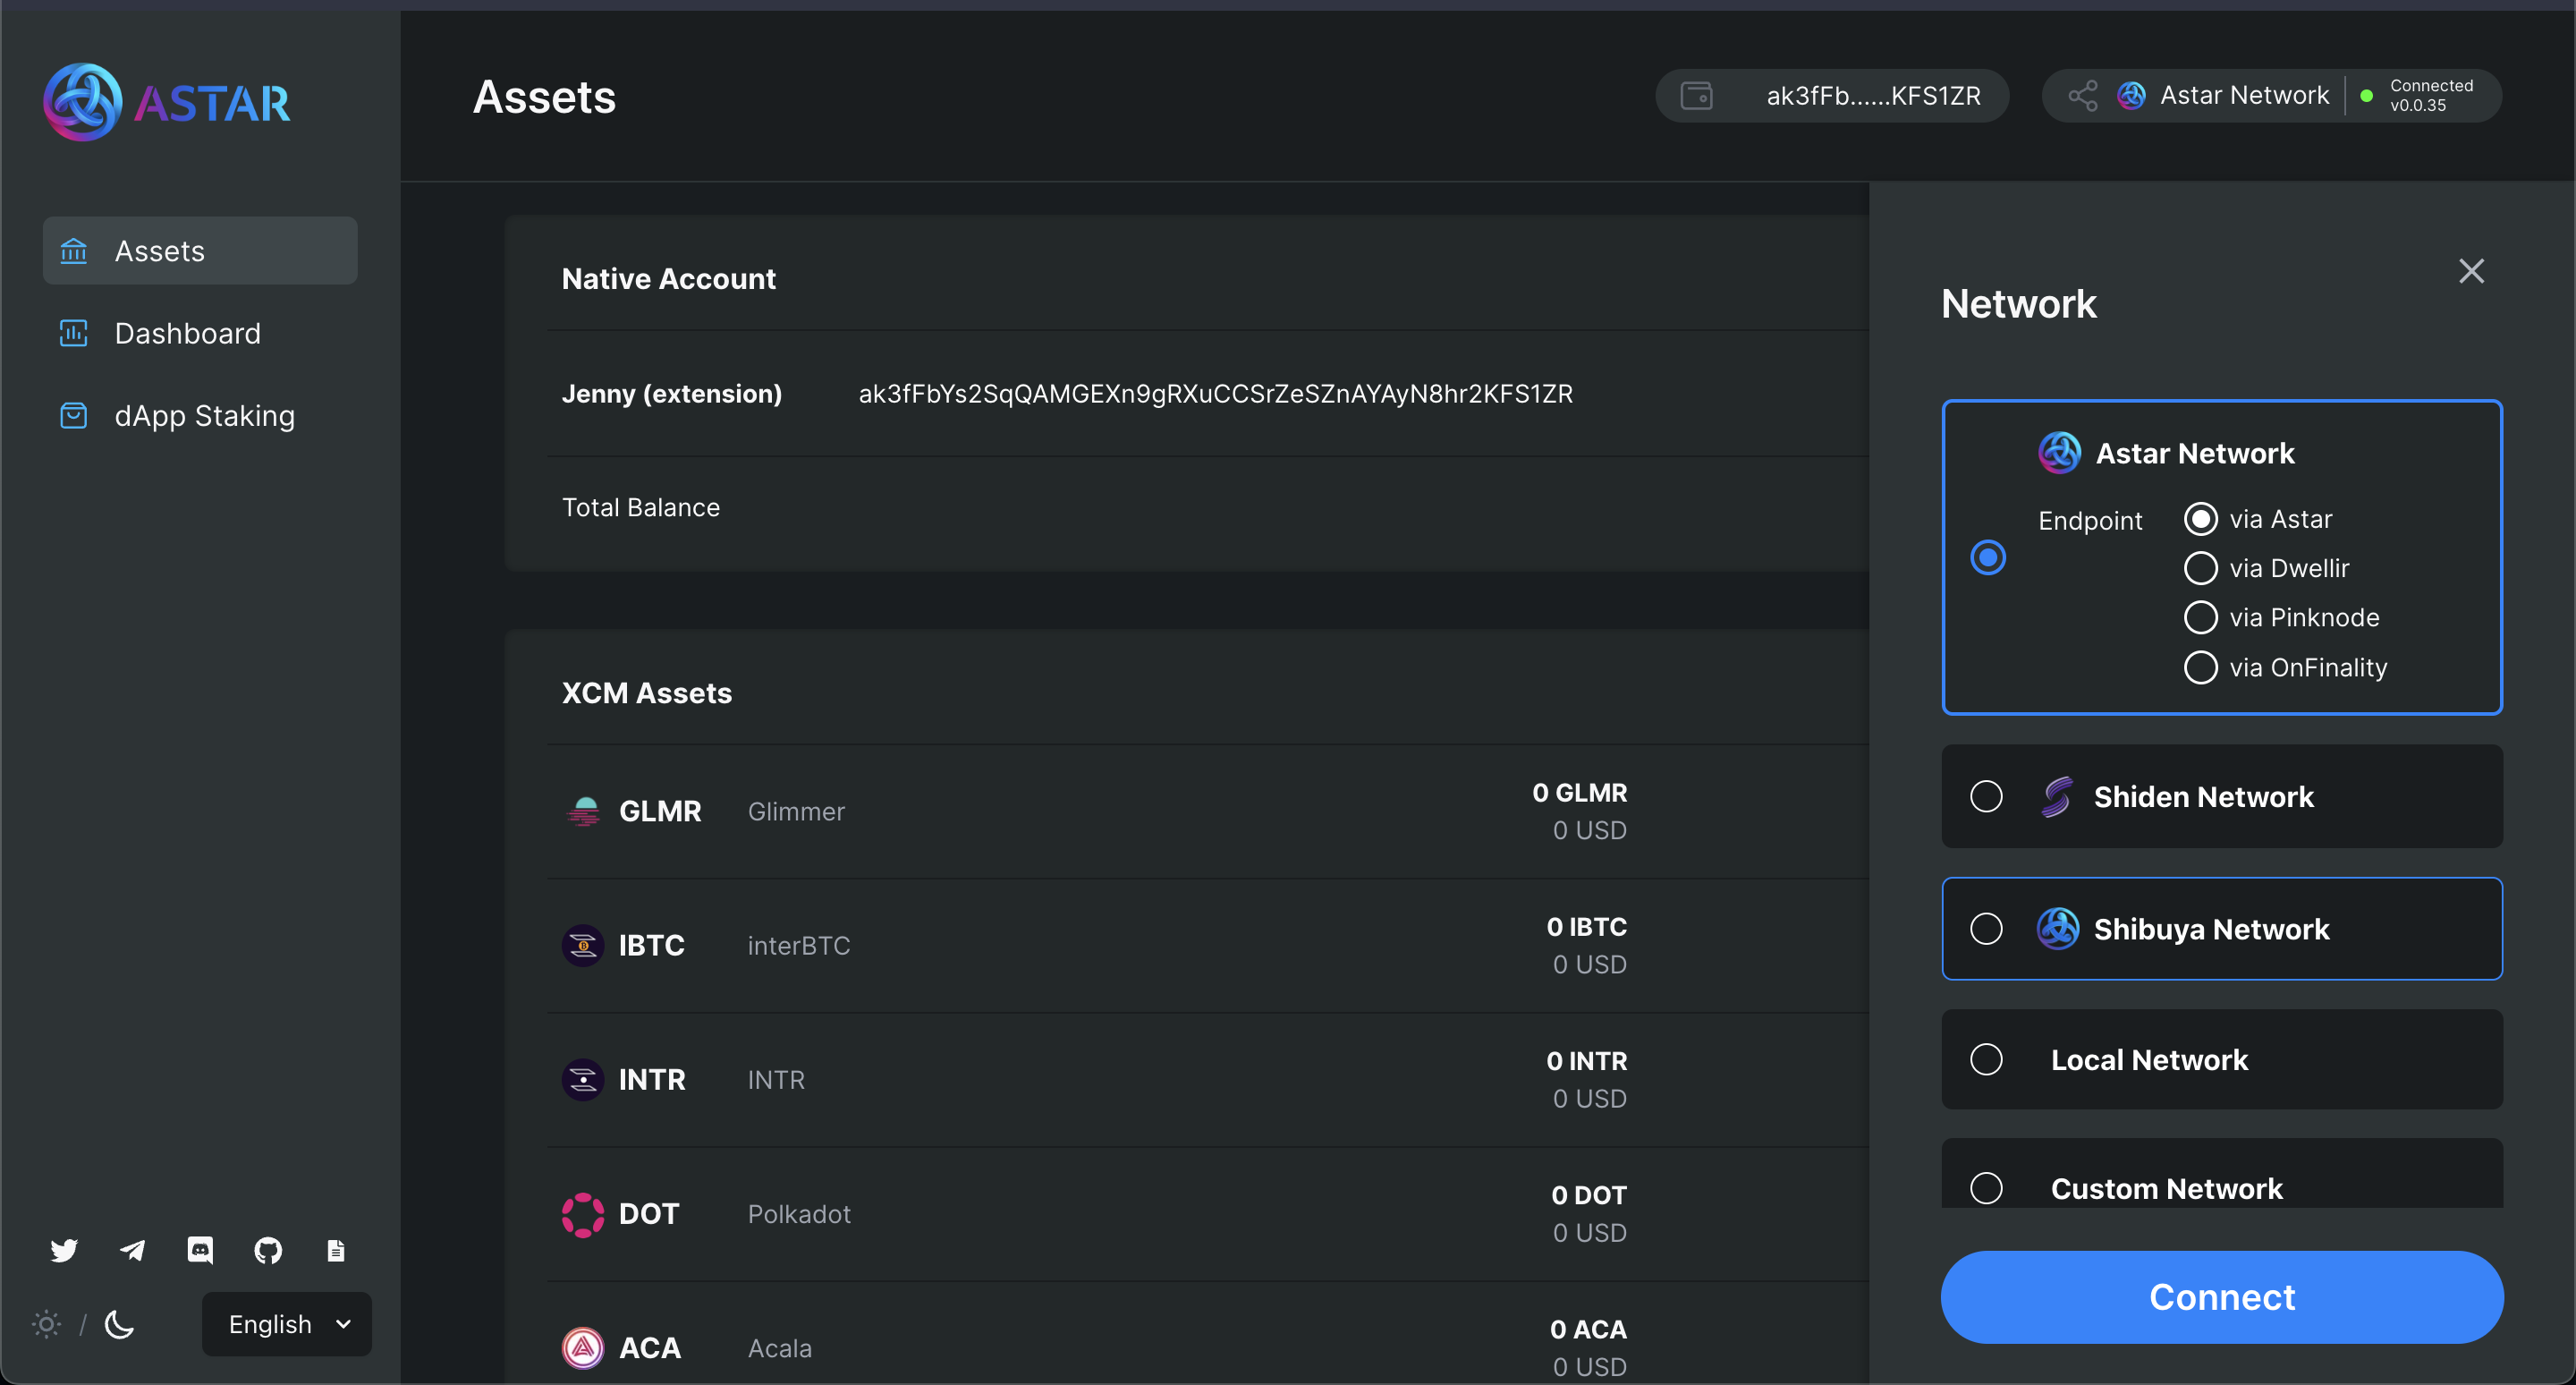Select endpoint via Dwellir
The height and width of the screenshot is (1385, 2576).
click(2201, 568)
